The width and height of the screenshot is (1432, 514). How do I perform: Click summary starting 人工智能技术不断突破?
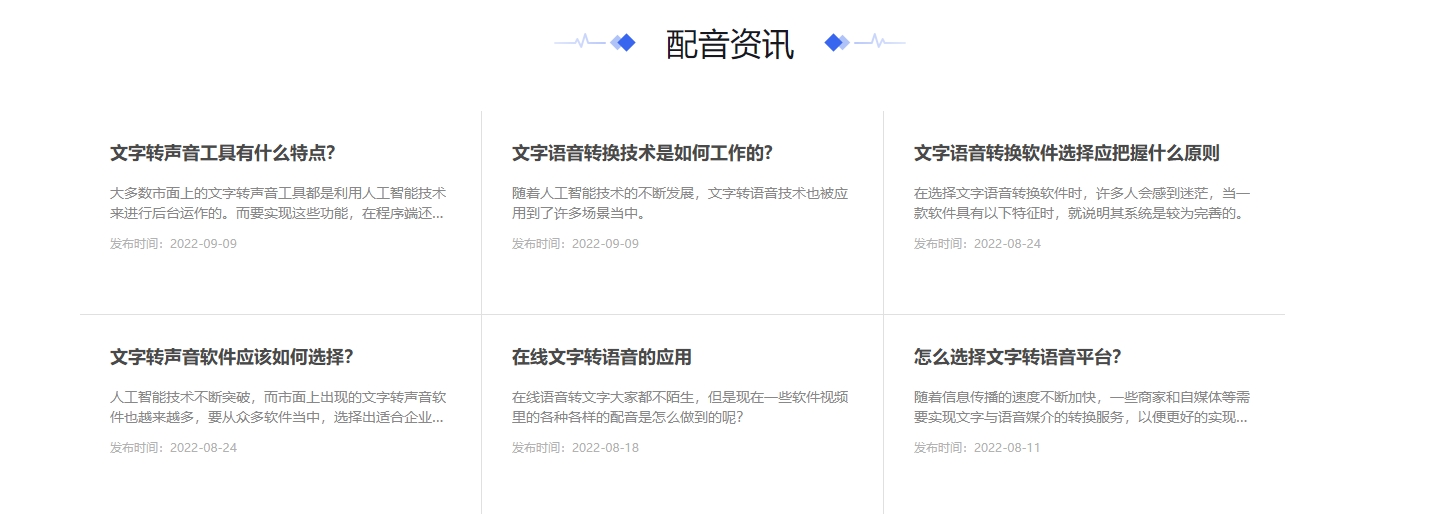tap(277, 407)
